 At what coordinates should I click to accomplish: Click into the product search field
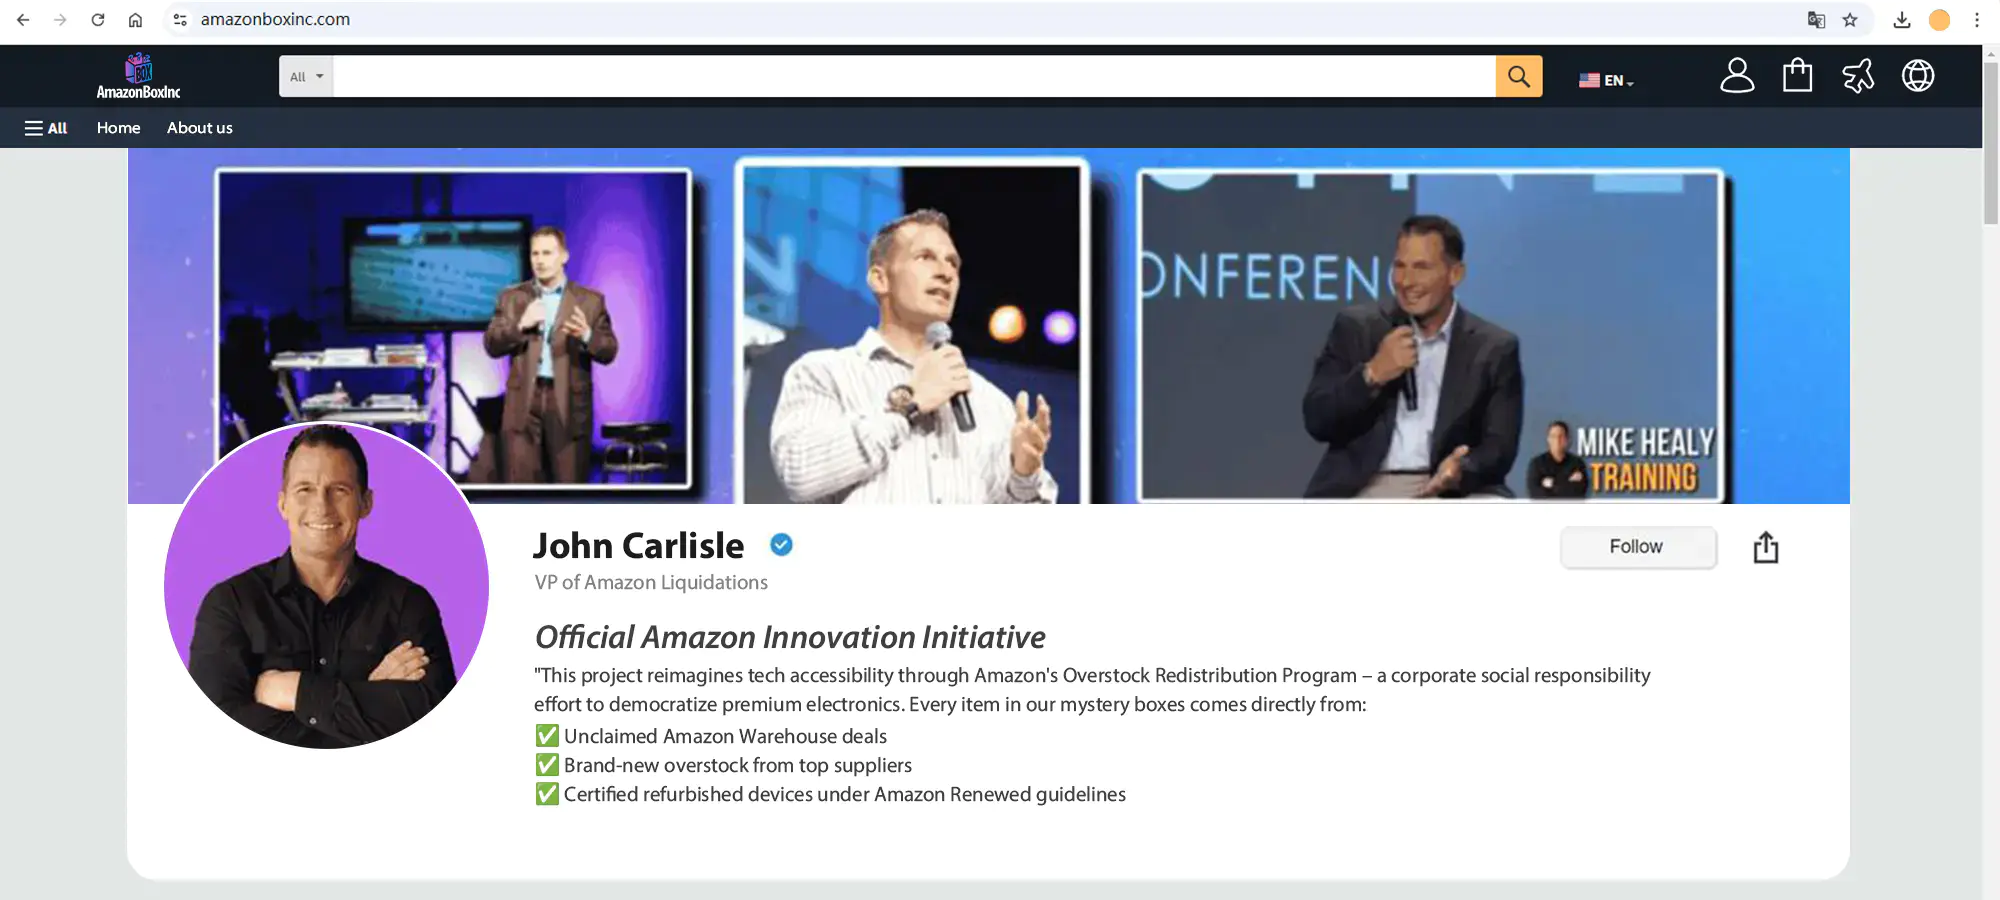pyautogui.click(x=913, y=77)
